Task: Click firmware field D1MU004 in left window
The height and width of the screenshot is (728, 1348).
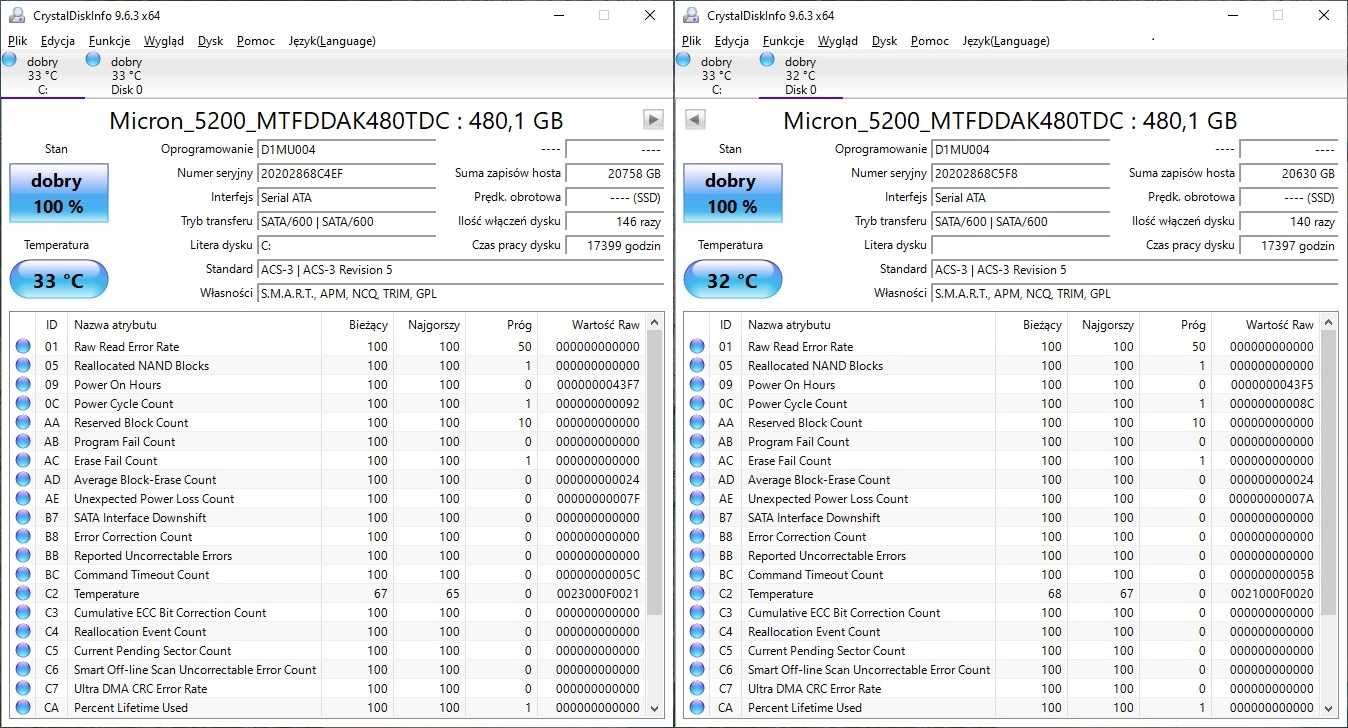Action: [x=346, y=149]
